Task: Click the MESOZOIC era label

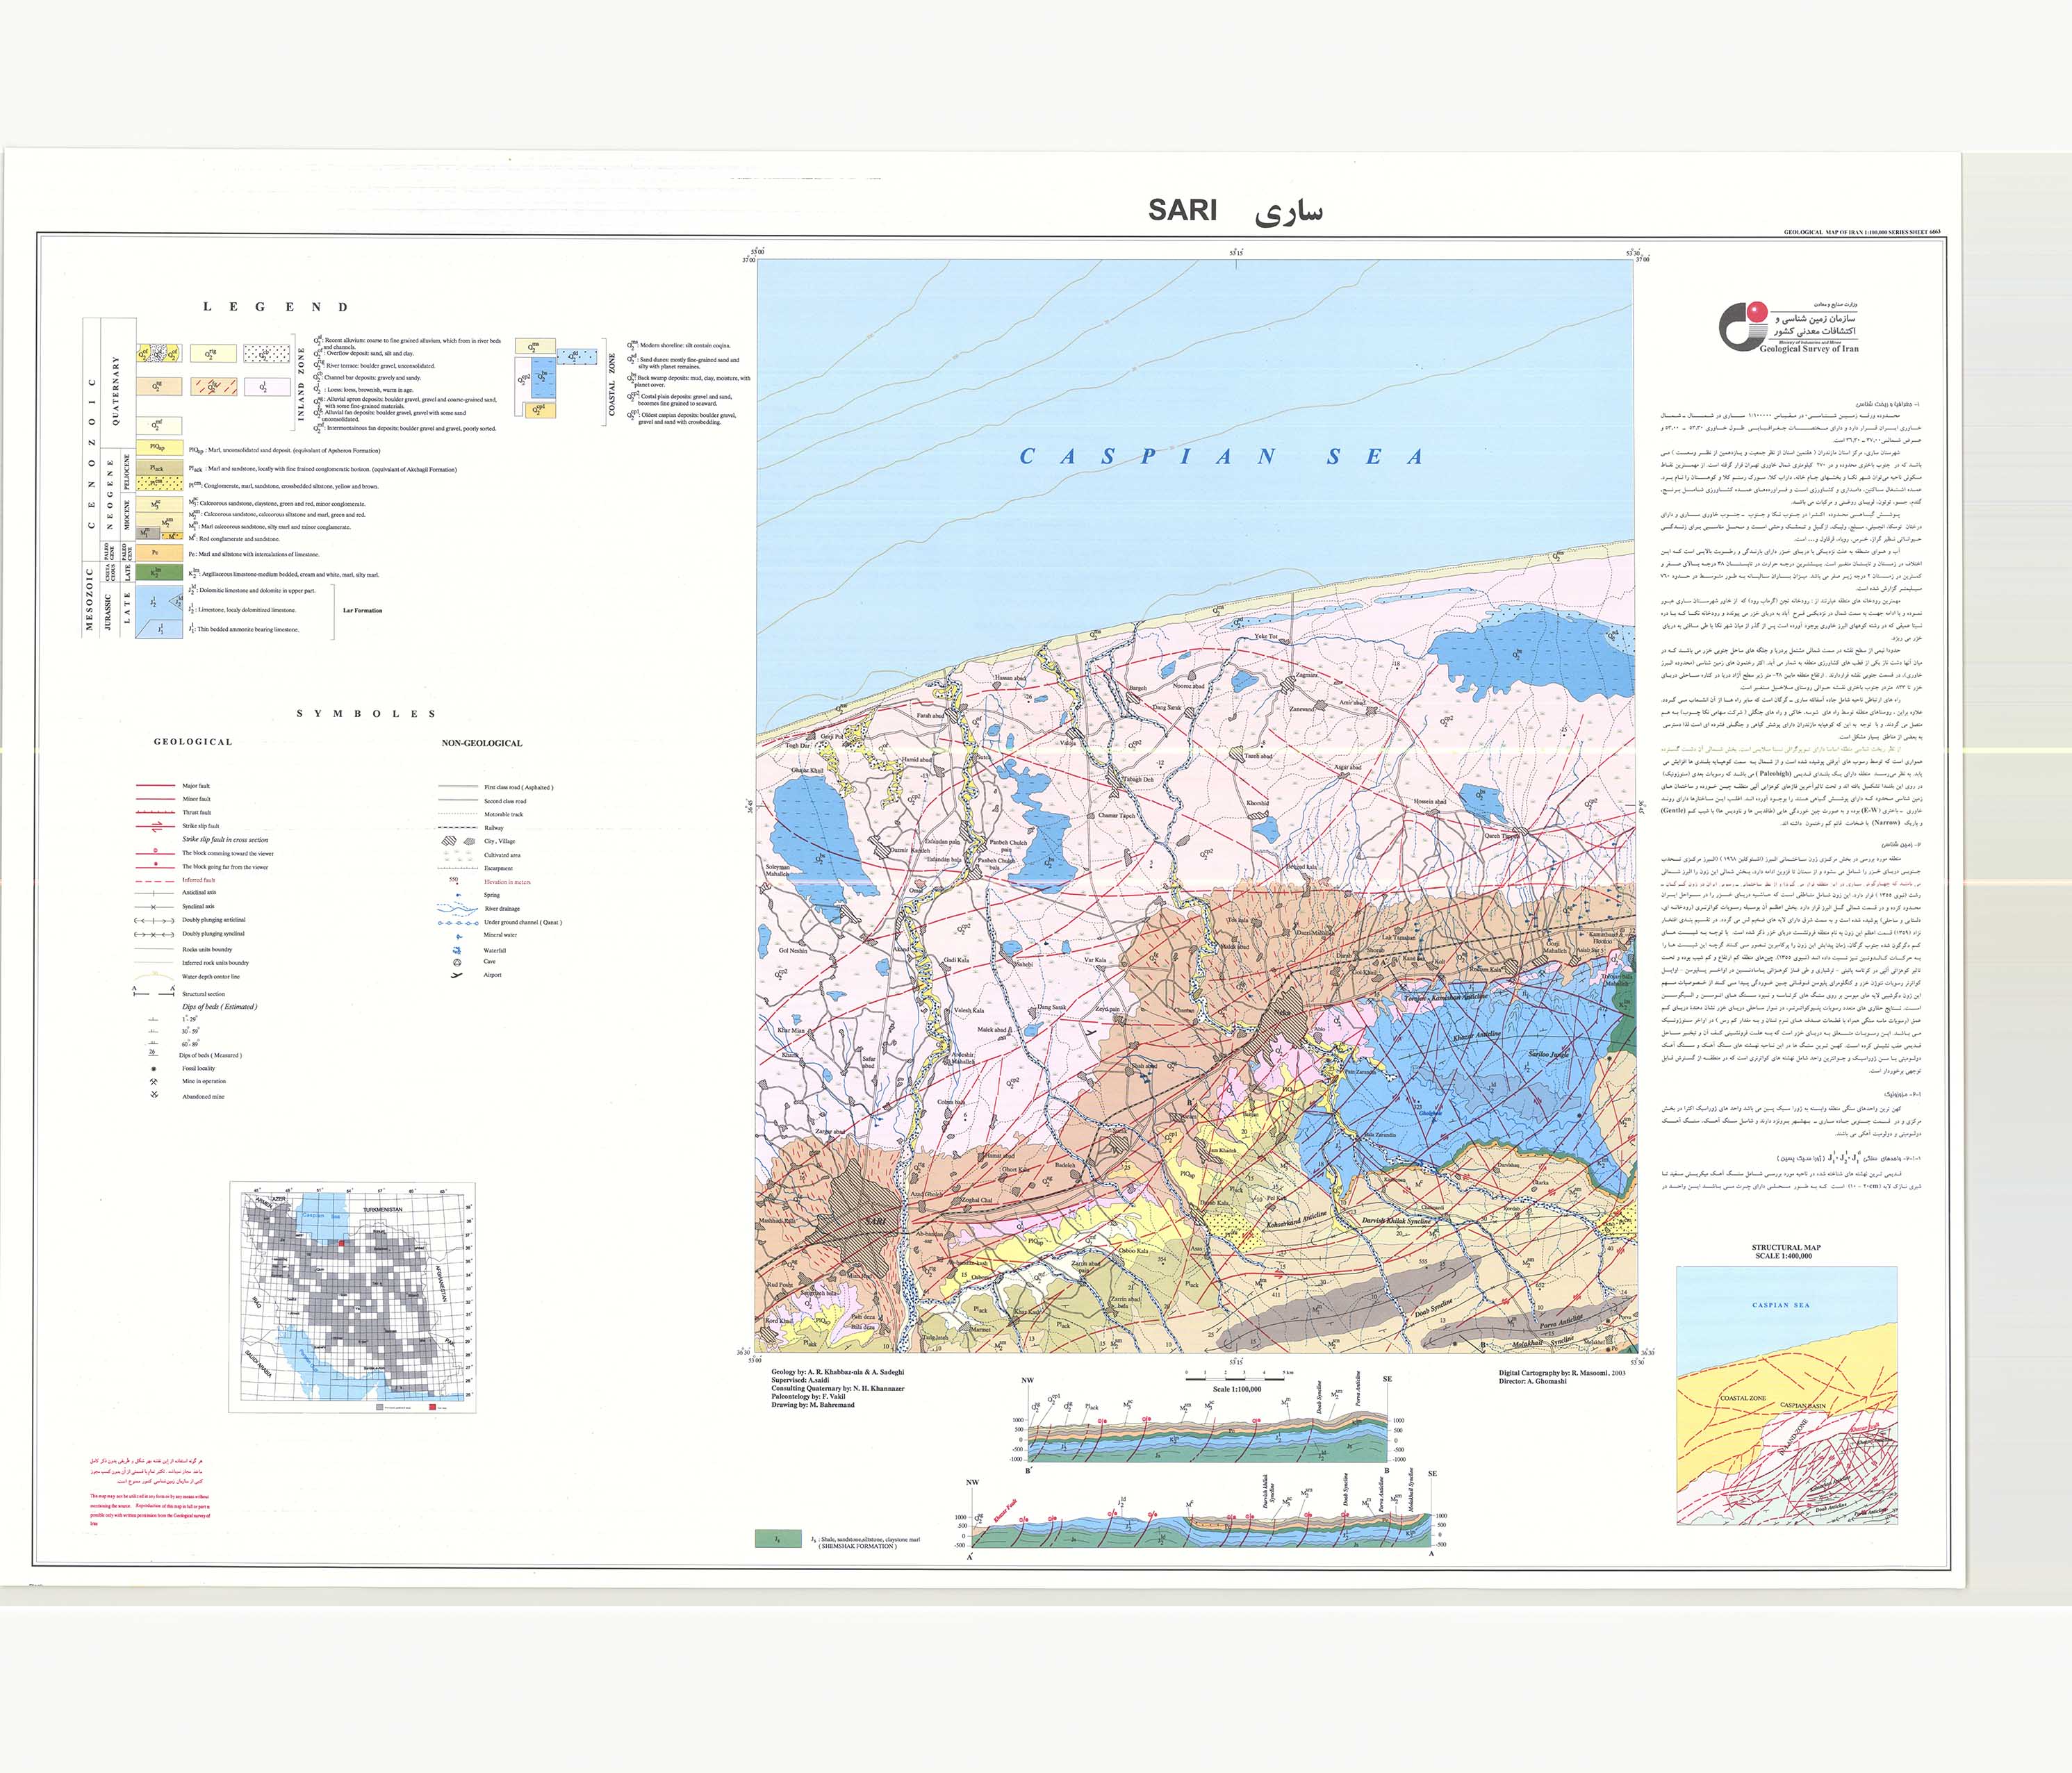Action: tap(90, 600)
